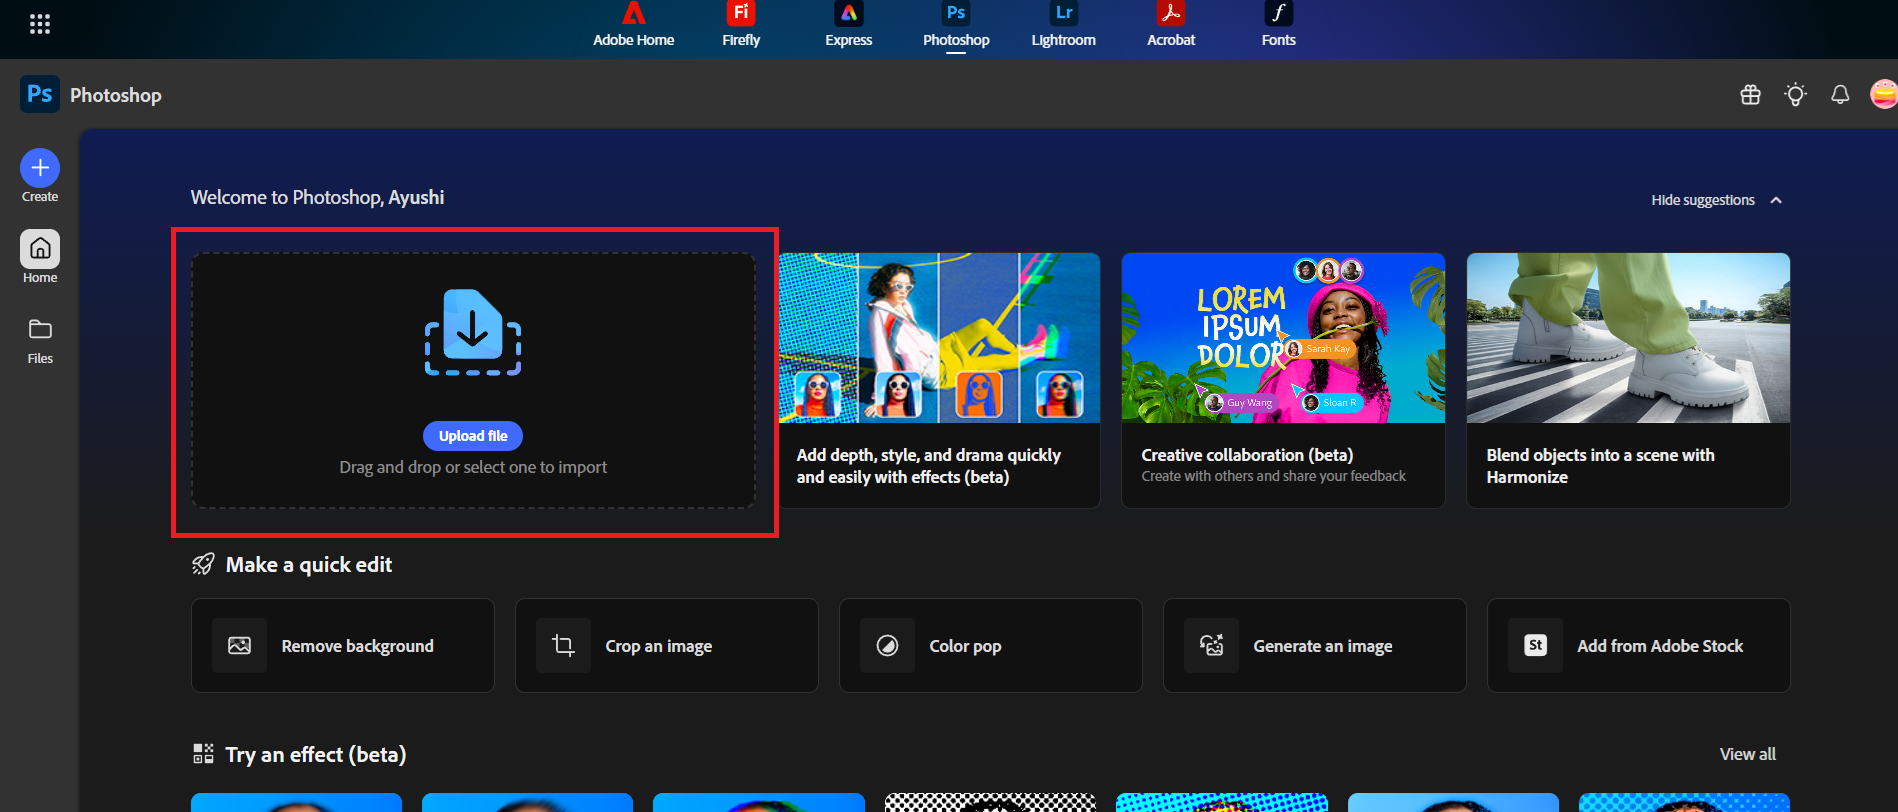Viewport: 1898px width, 812px height.
Task: Open Adobe Express from the top bar
Action: click(x=849, y=25)
